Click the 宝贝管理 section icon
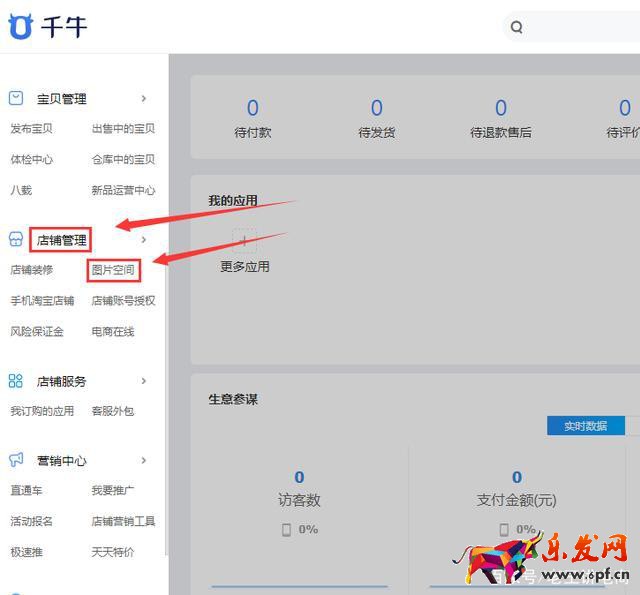 pyautogui.click(x=16, y=98)
